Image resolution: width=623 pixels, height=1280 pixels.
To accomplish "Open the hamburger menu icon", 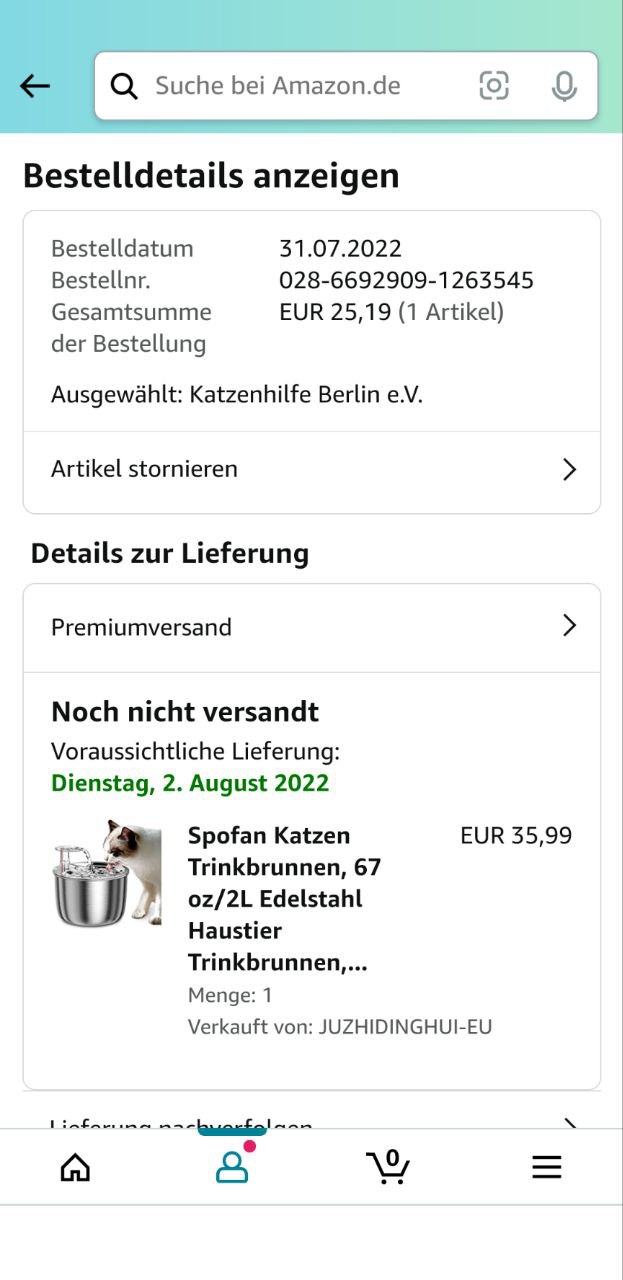I will click(x=546, y=1167).
